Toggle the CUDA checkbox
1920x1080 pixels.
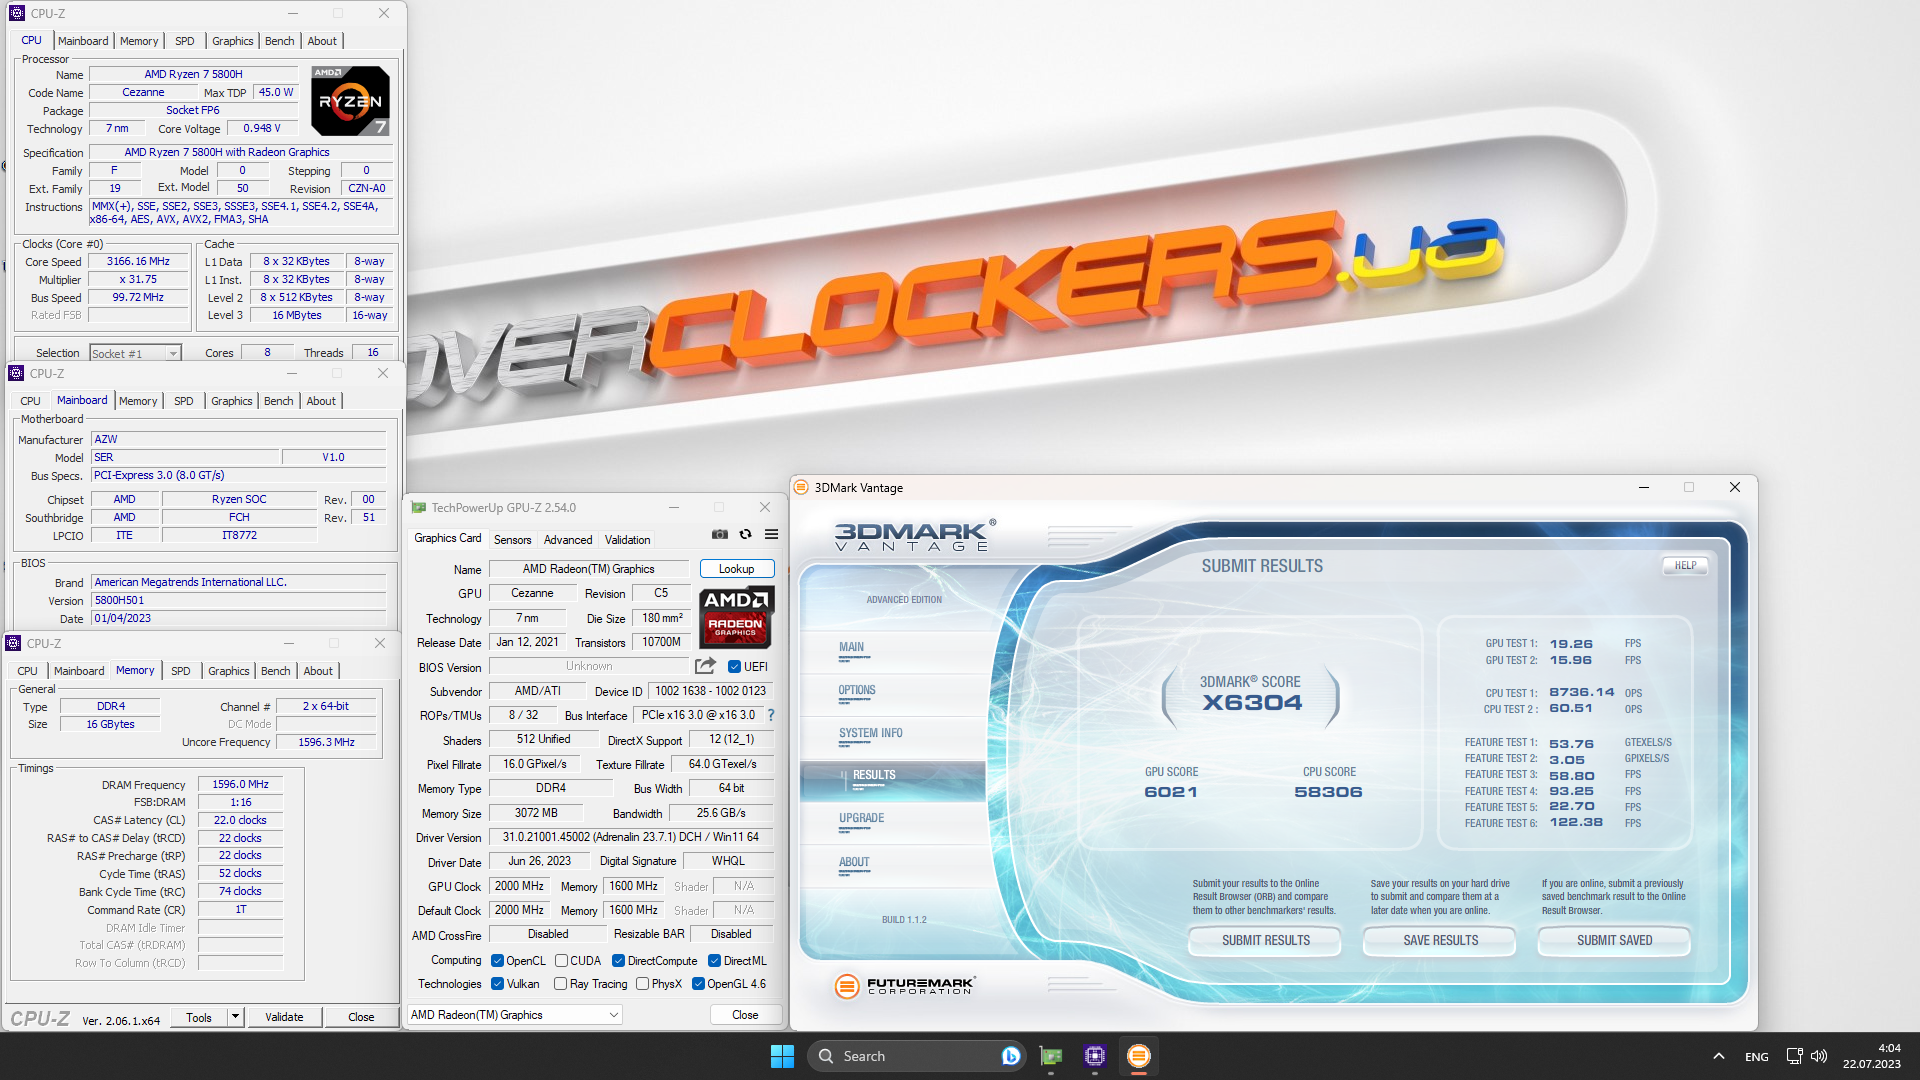click(561, 960)
